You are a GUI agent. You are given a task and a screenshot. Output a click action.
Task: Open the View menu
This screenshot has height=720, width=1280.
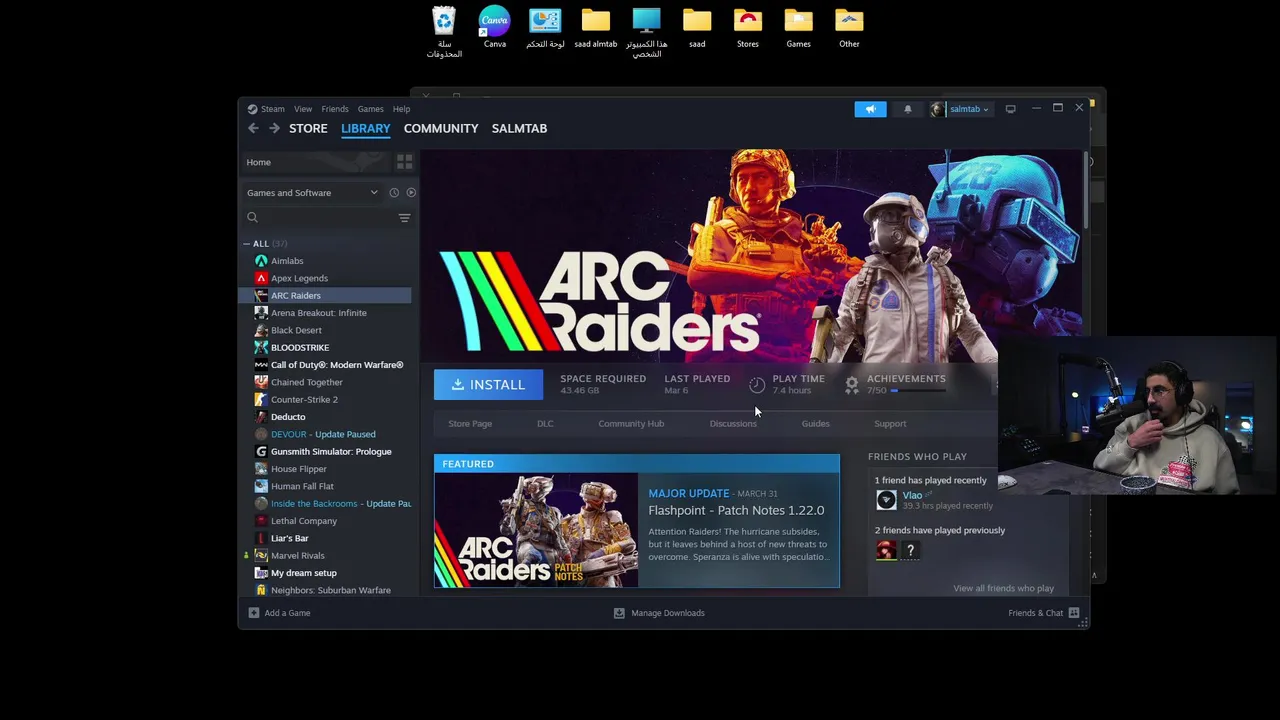303,109
